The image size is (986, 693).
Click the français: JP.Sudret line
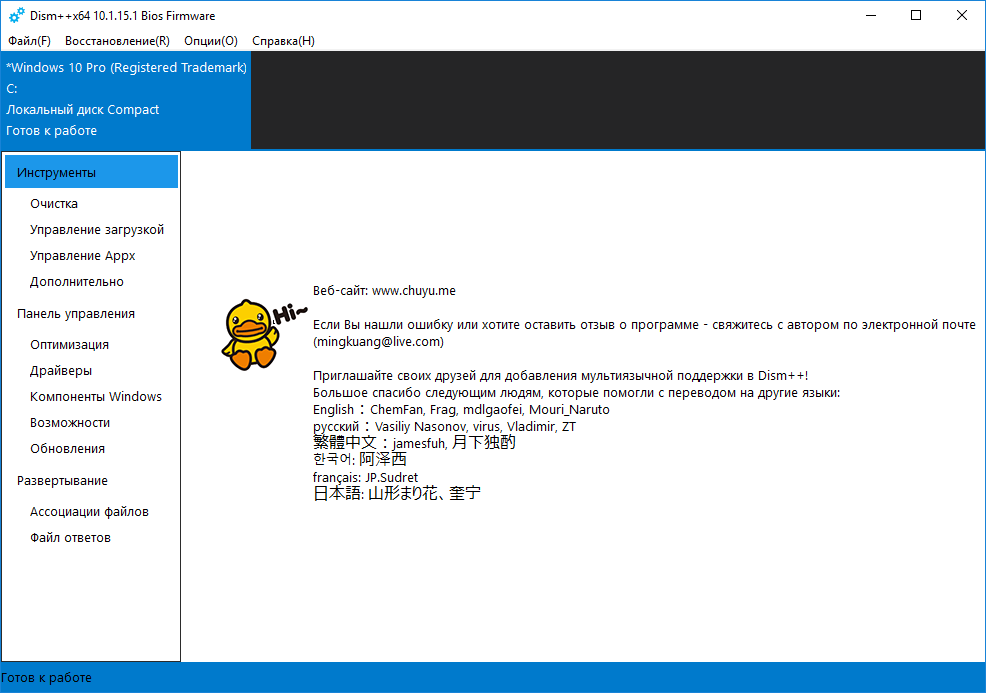[365, 477]
